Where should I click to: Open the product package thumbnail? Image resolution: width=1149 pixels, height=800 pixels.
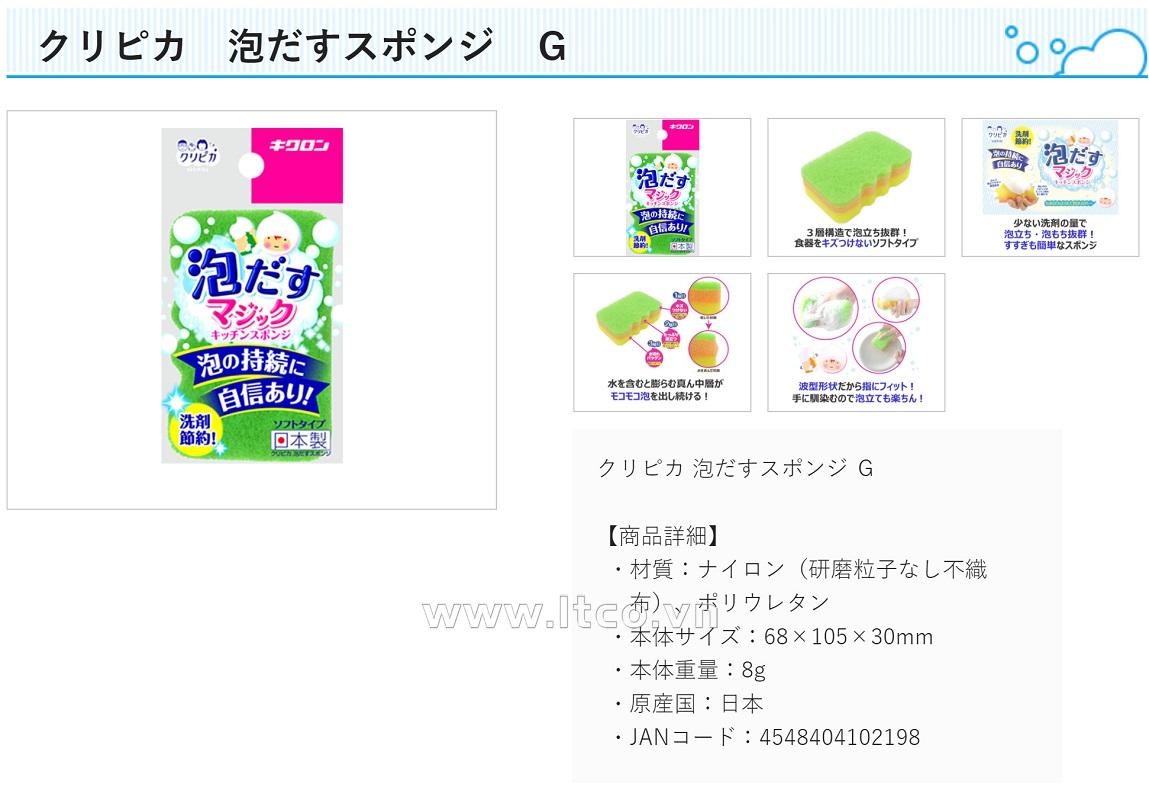[662, 188]
